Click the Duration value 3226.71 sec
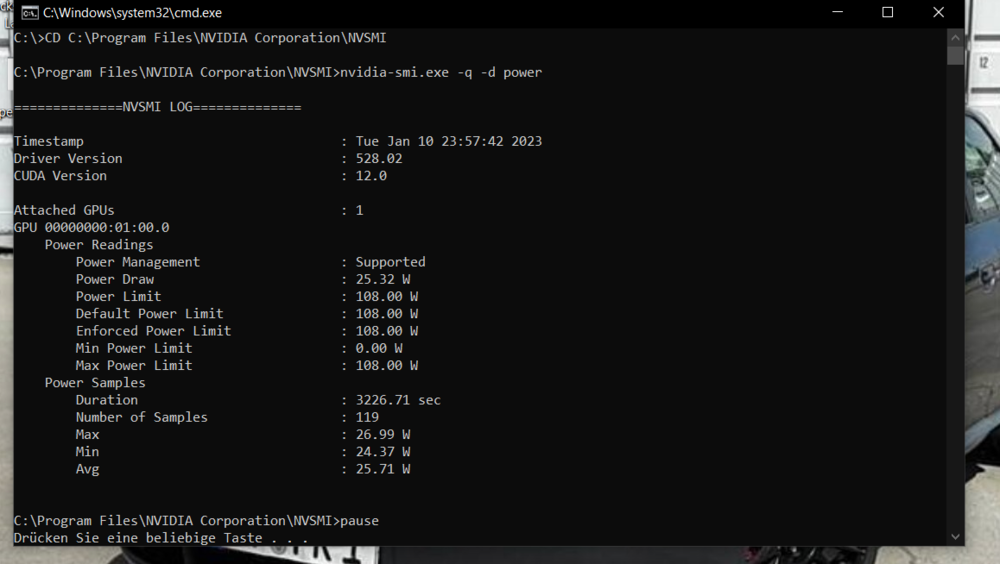This screenshot has width=1000, height=564. pos(398,400)
